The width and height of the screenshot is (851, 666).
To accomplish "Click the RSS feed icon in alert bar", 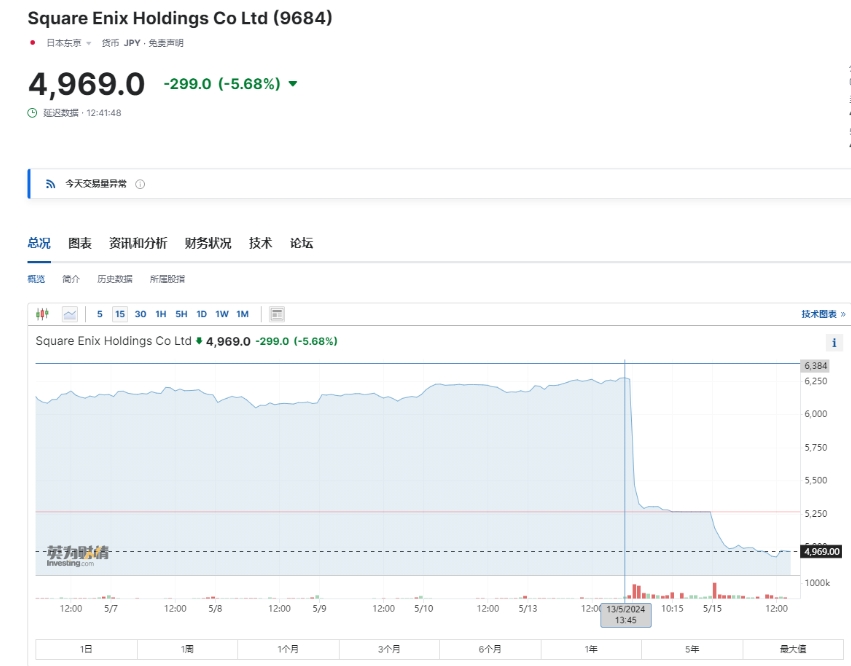I will coord(50,184).
